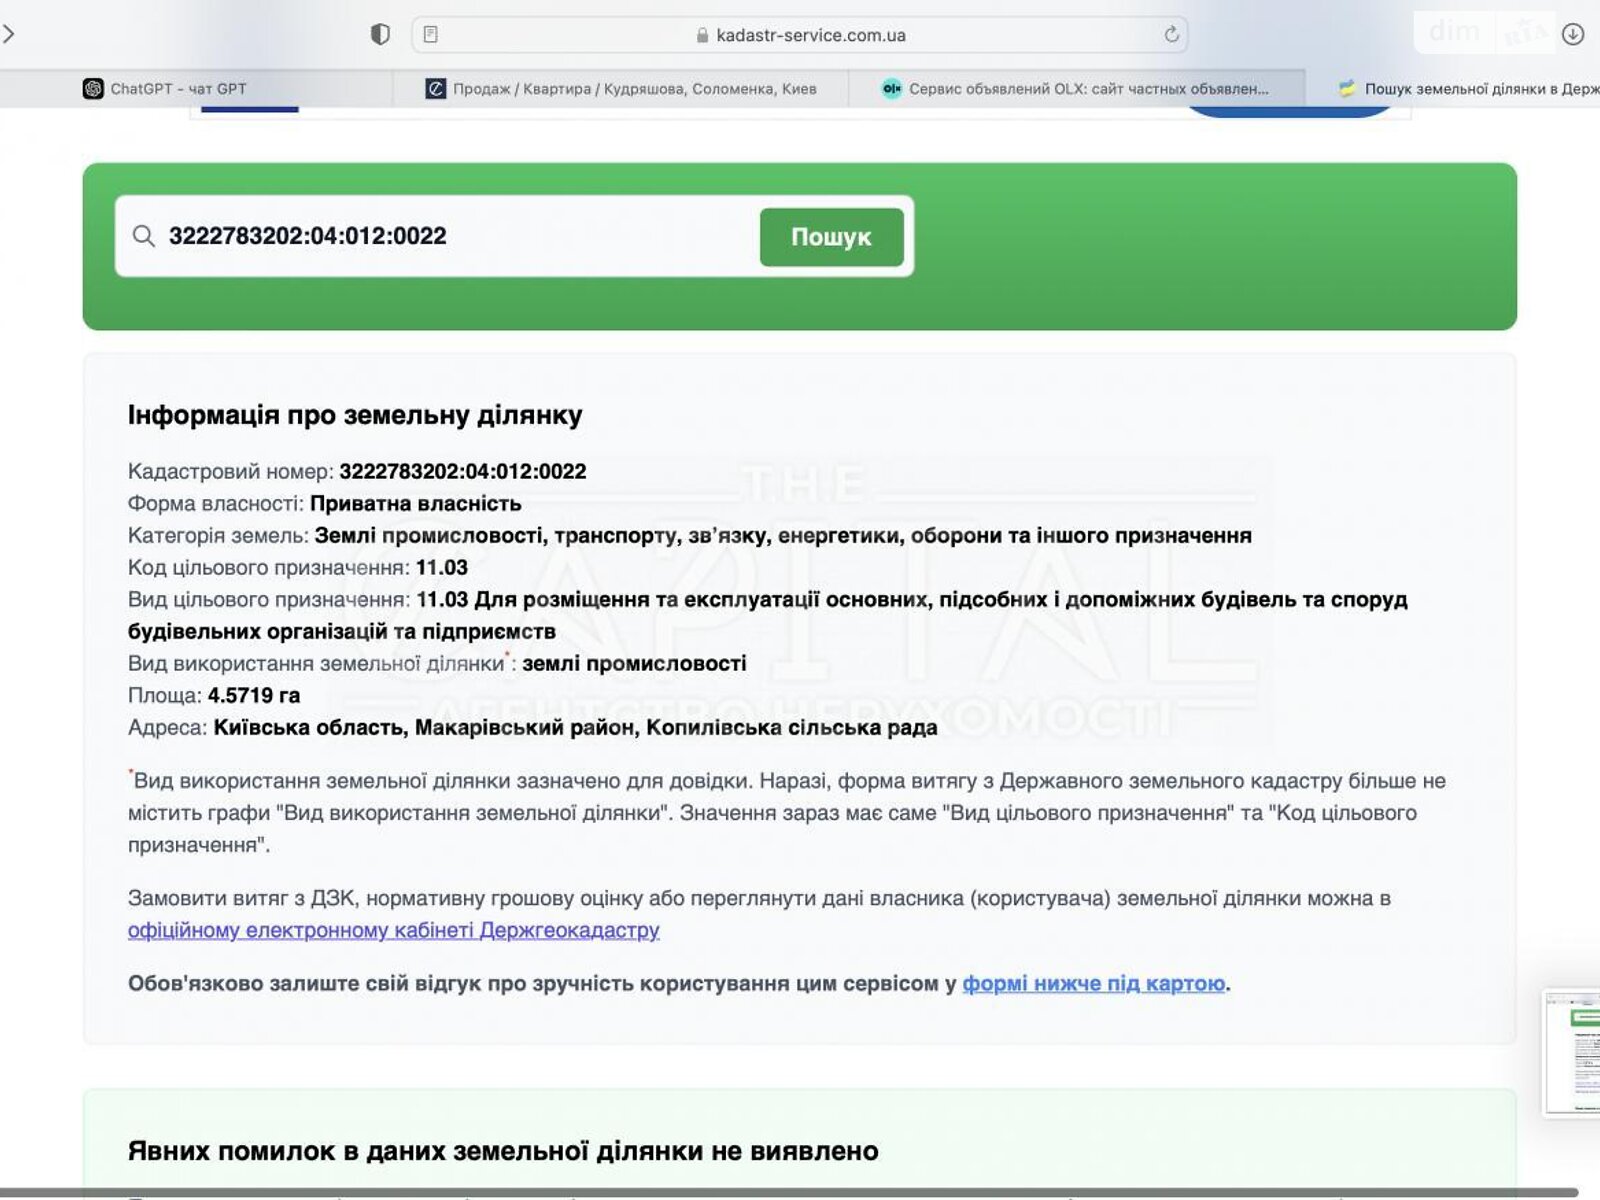This screenshot has height=1200, width=1600.
Task: Click the kadastr-service.com.ua address bar
Action: tap(800, 35)
